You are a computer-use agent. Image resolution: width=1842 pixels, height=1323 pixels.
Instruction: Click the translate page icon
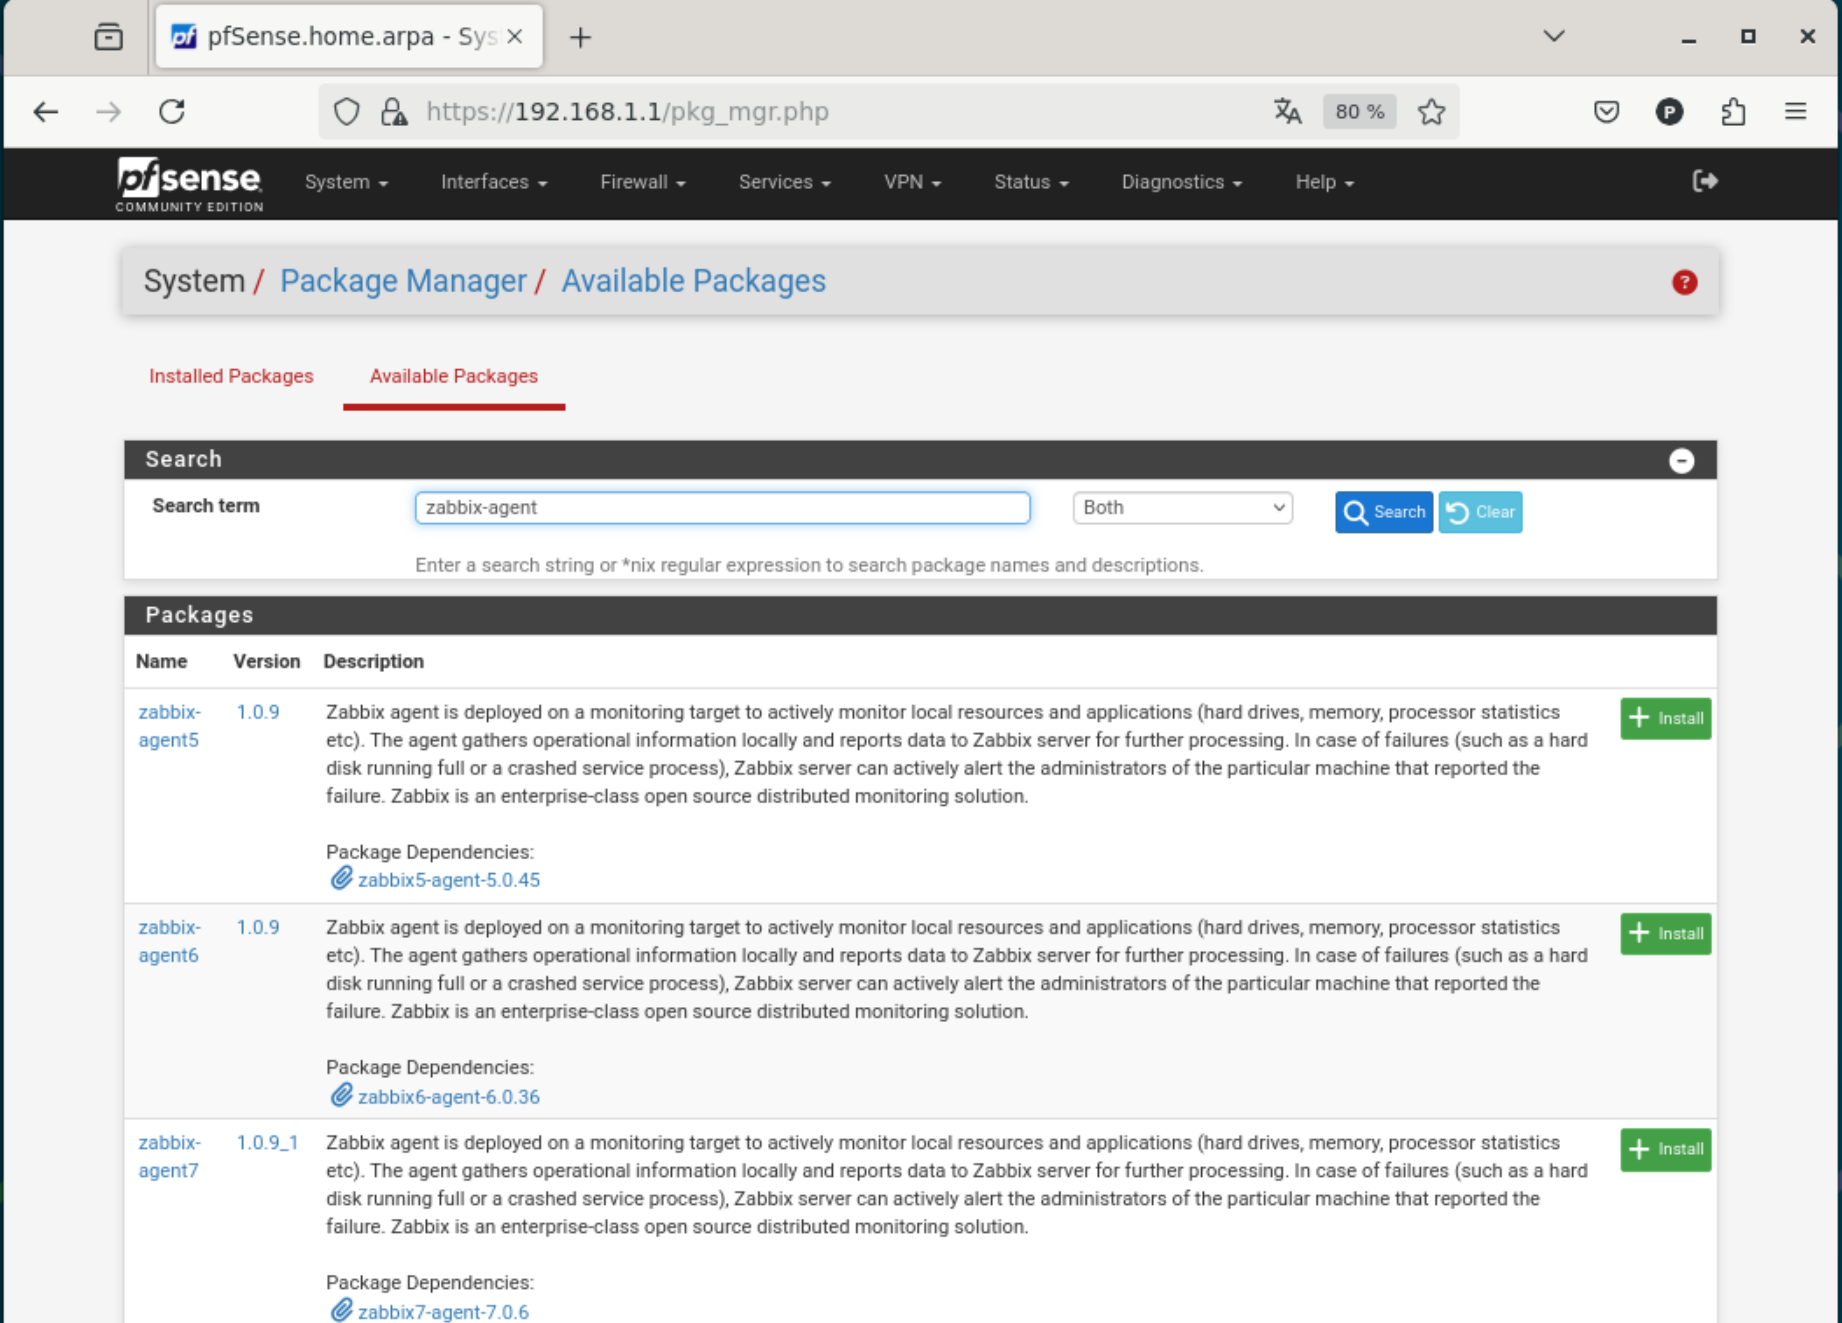tap(1288, 112)
